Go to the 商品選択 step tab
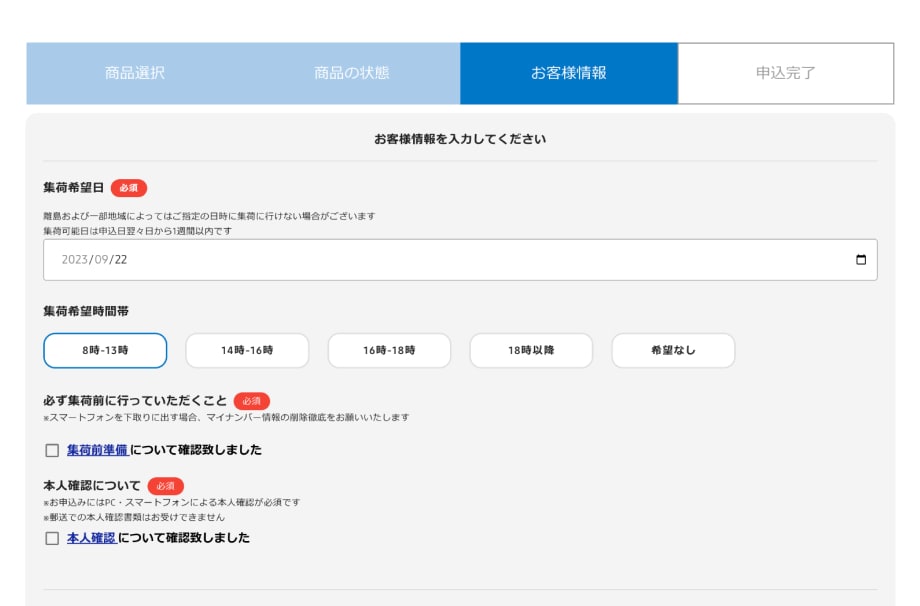 click(135, 73)
